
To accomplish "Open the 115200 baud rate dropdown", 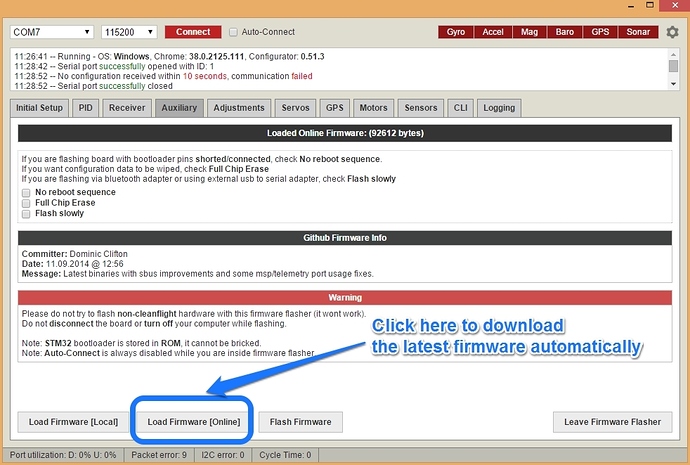I will pos(129,32).
